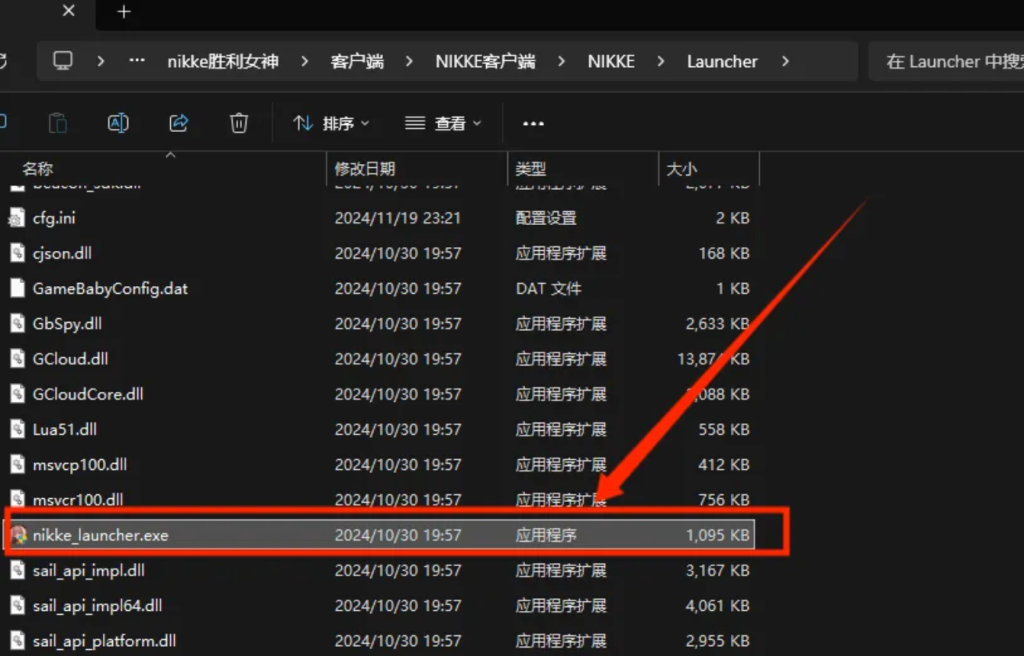Go to 客户端 folder in breadcrumb
This screenshot has width=1024, height=656.
click(357, 61)
